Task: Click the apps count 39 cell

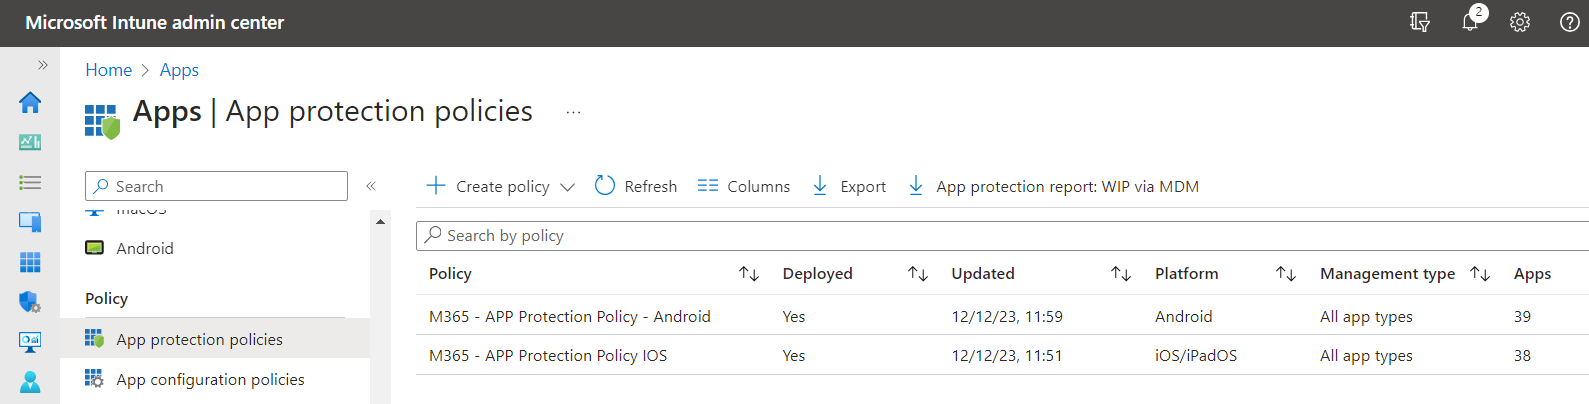Action: 1522,316
